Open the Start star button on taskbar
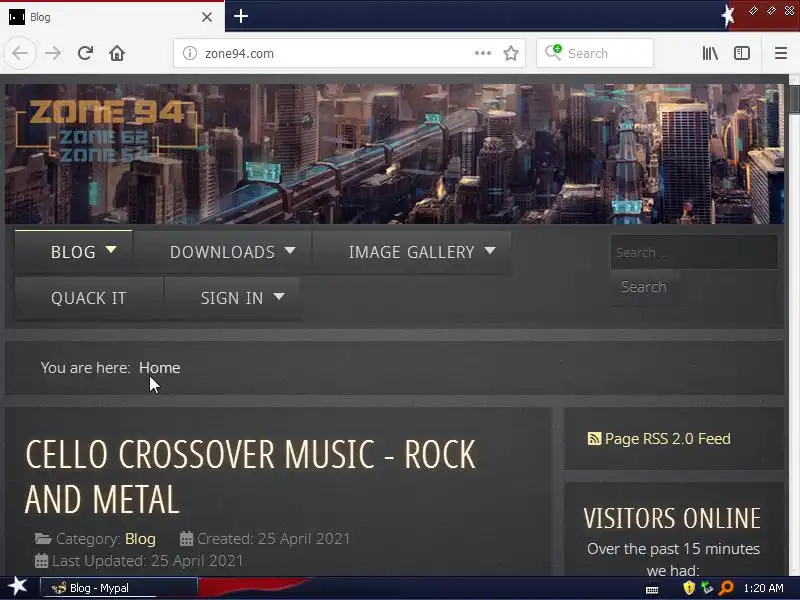Image resolution: width=800 pixels, height=600 pixels. click(18, 587)
